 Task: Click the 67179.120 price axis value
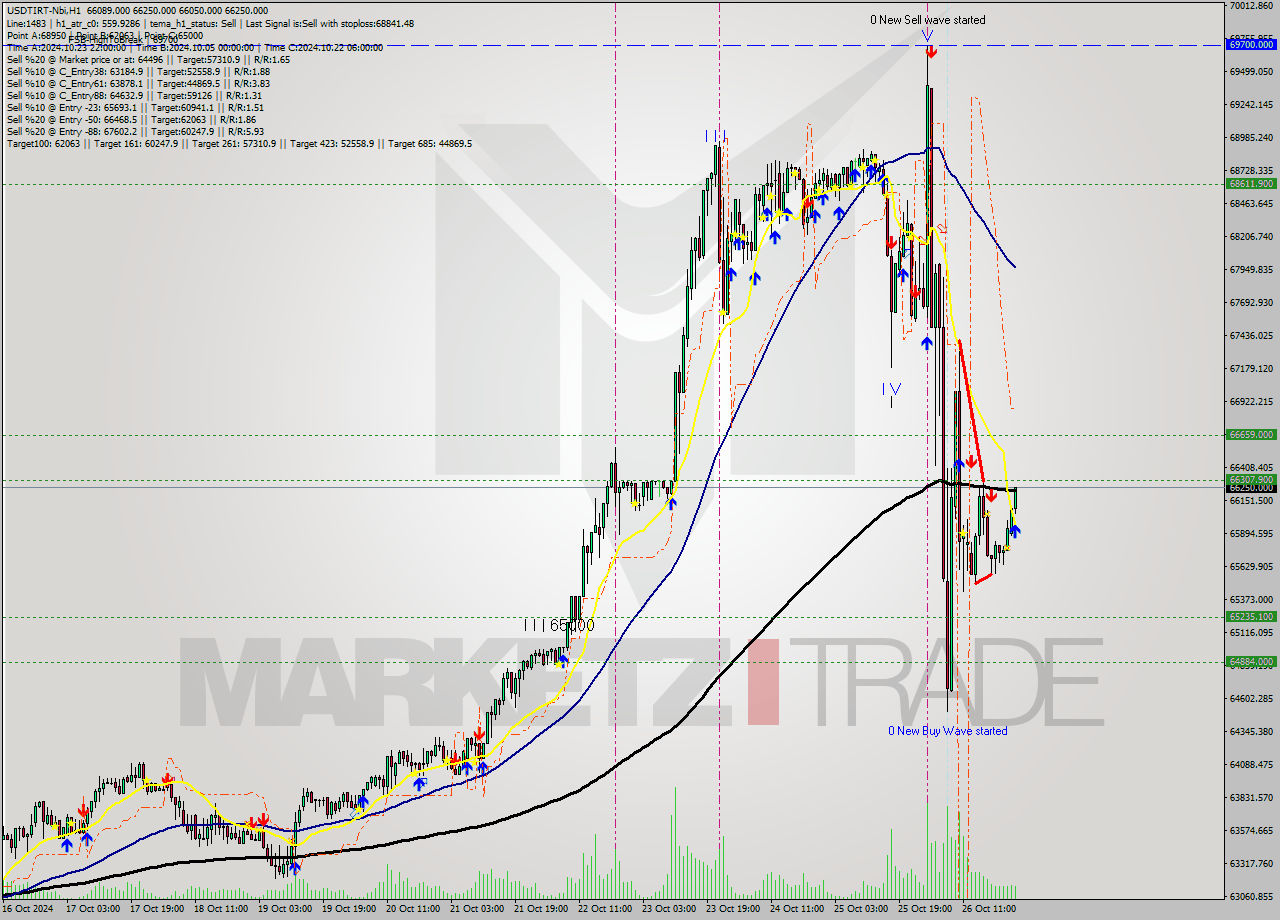click(x=1251, y=369)
